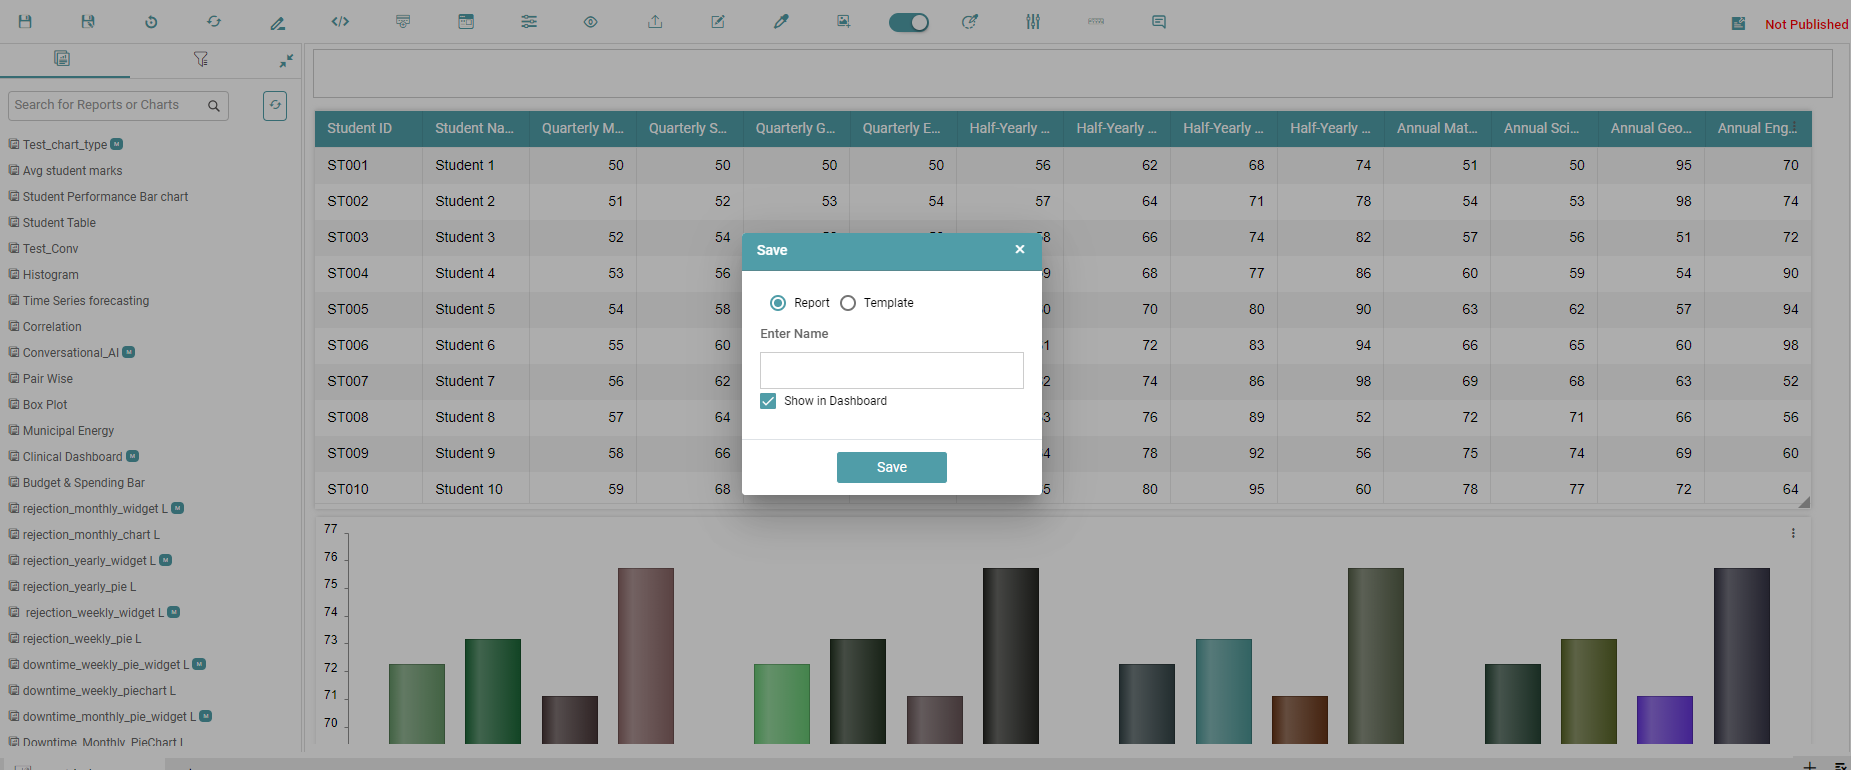Click the upload/export icon in toolbar
This screenshot has width=1851, height=770.
(655, 22)
